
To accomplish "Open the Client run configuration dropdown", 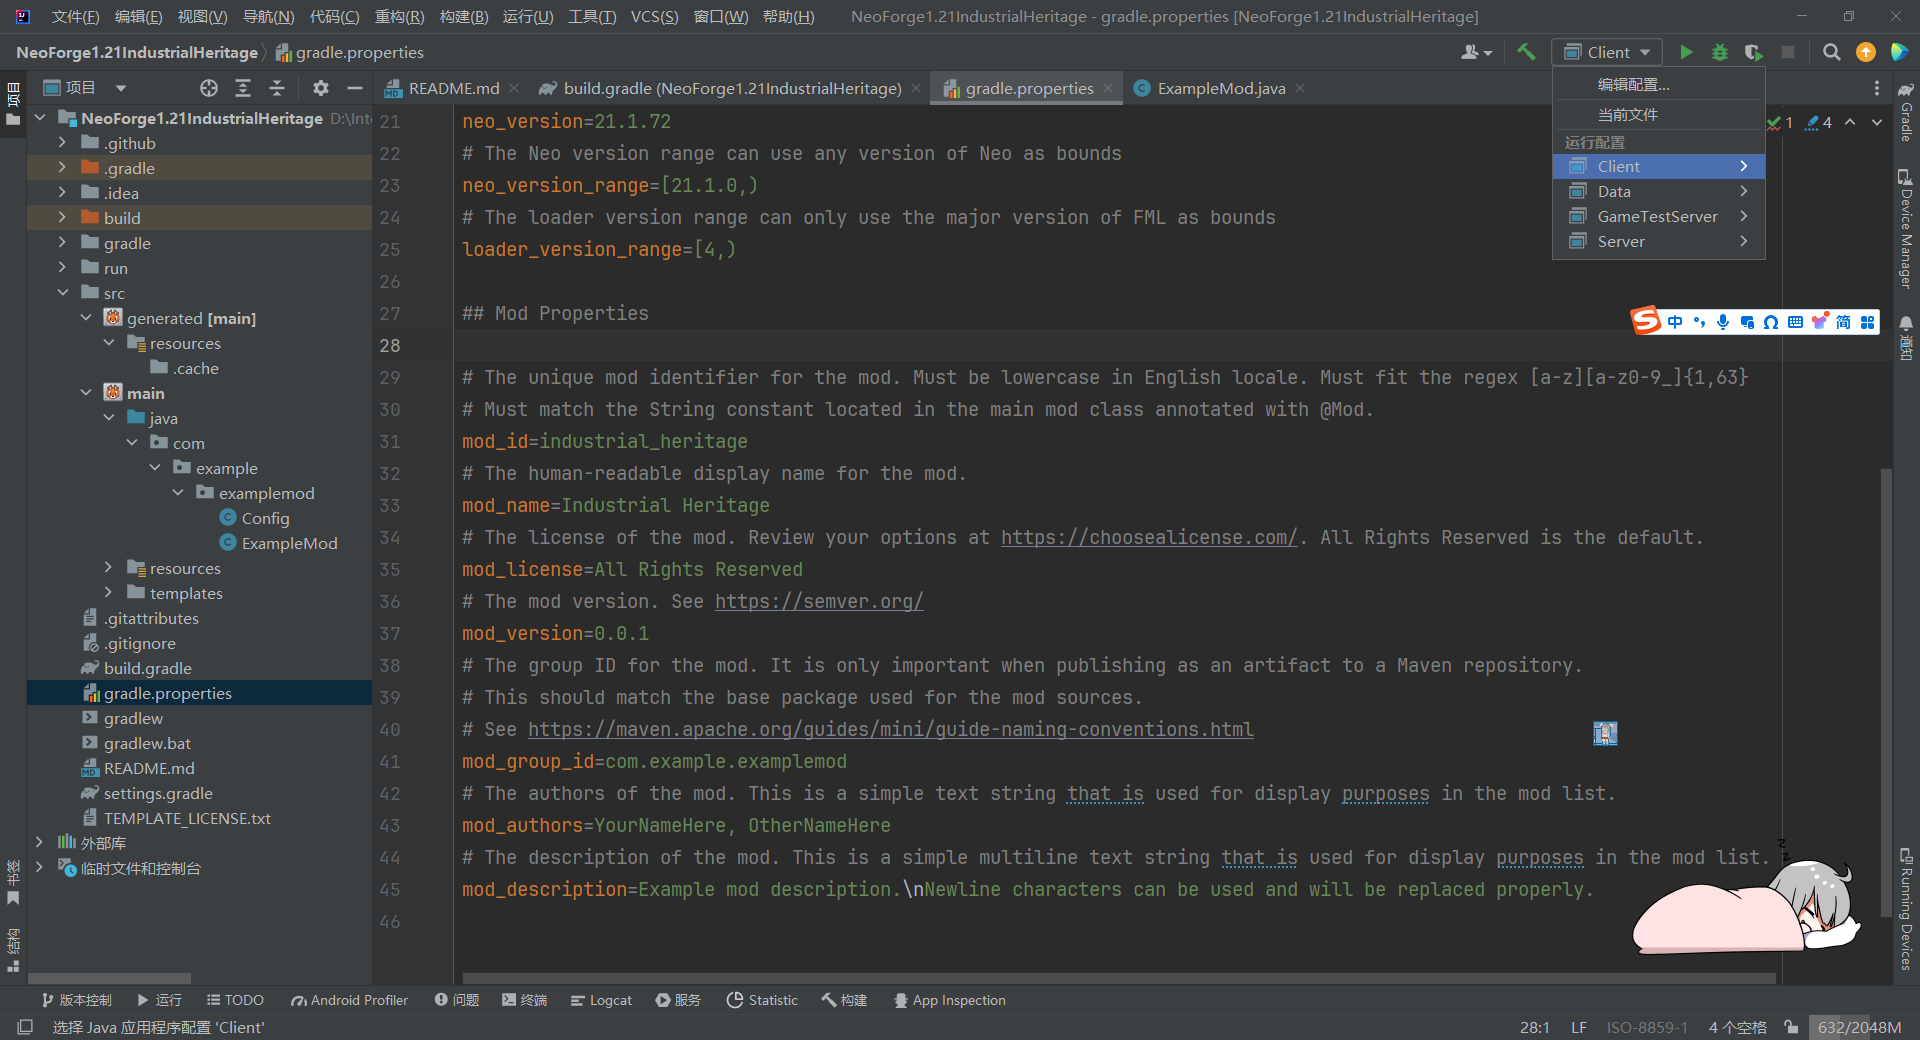I will pyautogui.click(x=1607, y=52).
